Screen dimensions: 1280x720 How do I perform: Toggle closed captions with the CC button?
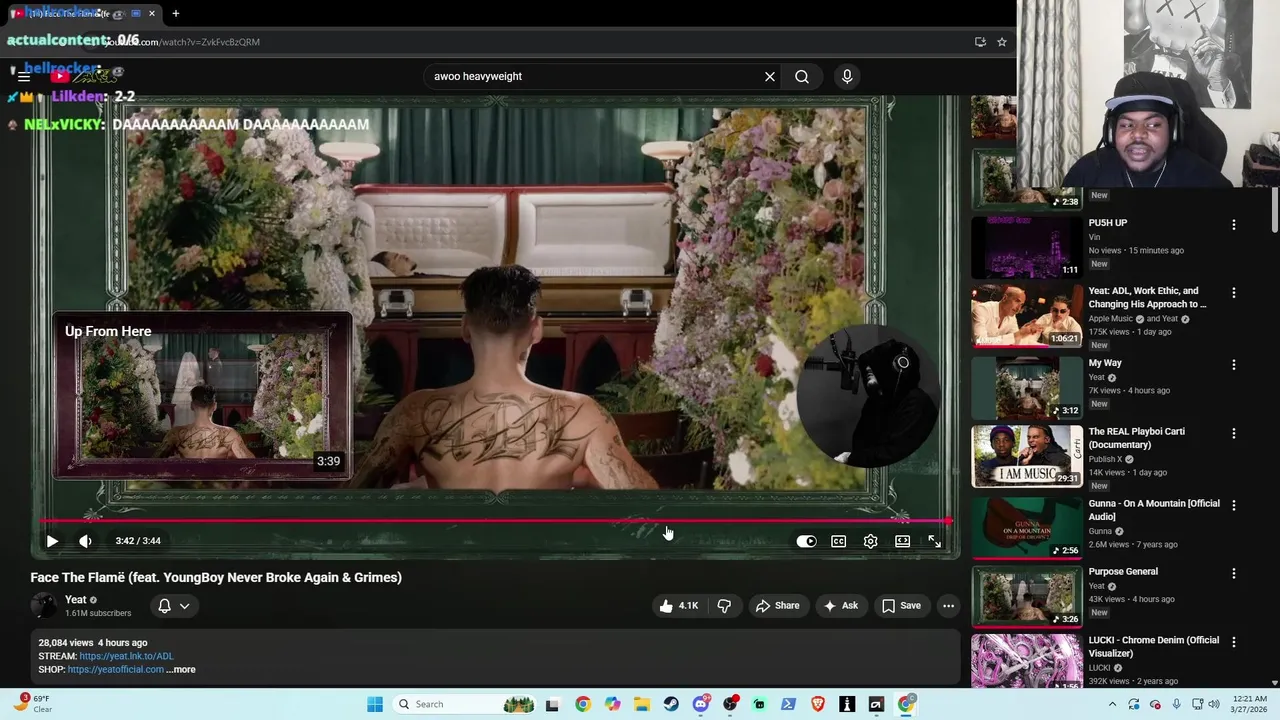point(838,541)
